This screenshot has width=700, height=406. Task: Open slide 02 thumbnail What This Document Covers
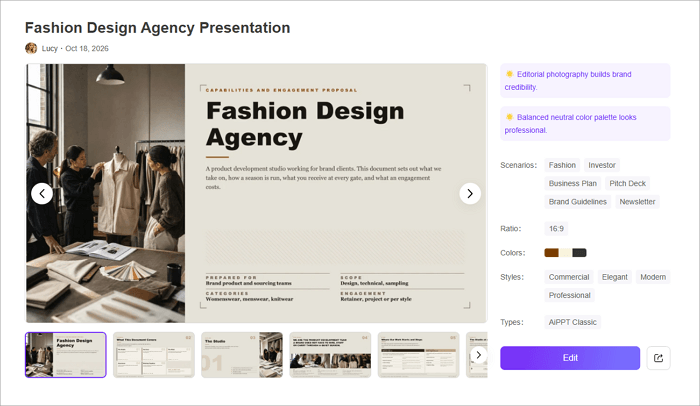click(154, 355)
